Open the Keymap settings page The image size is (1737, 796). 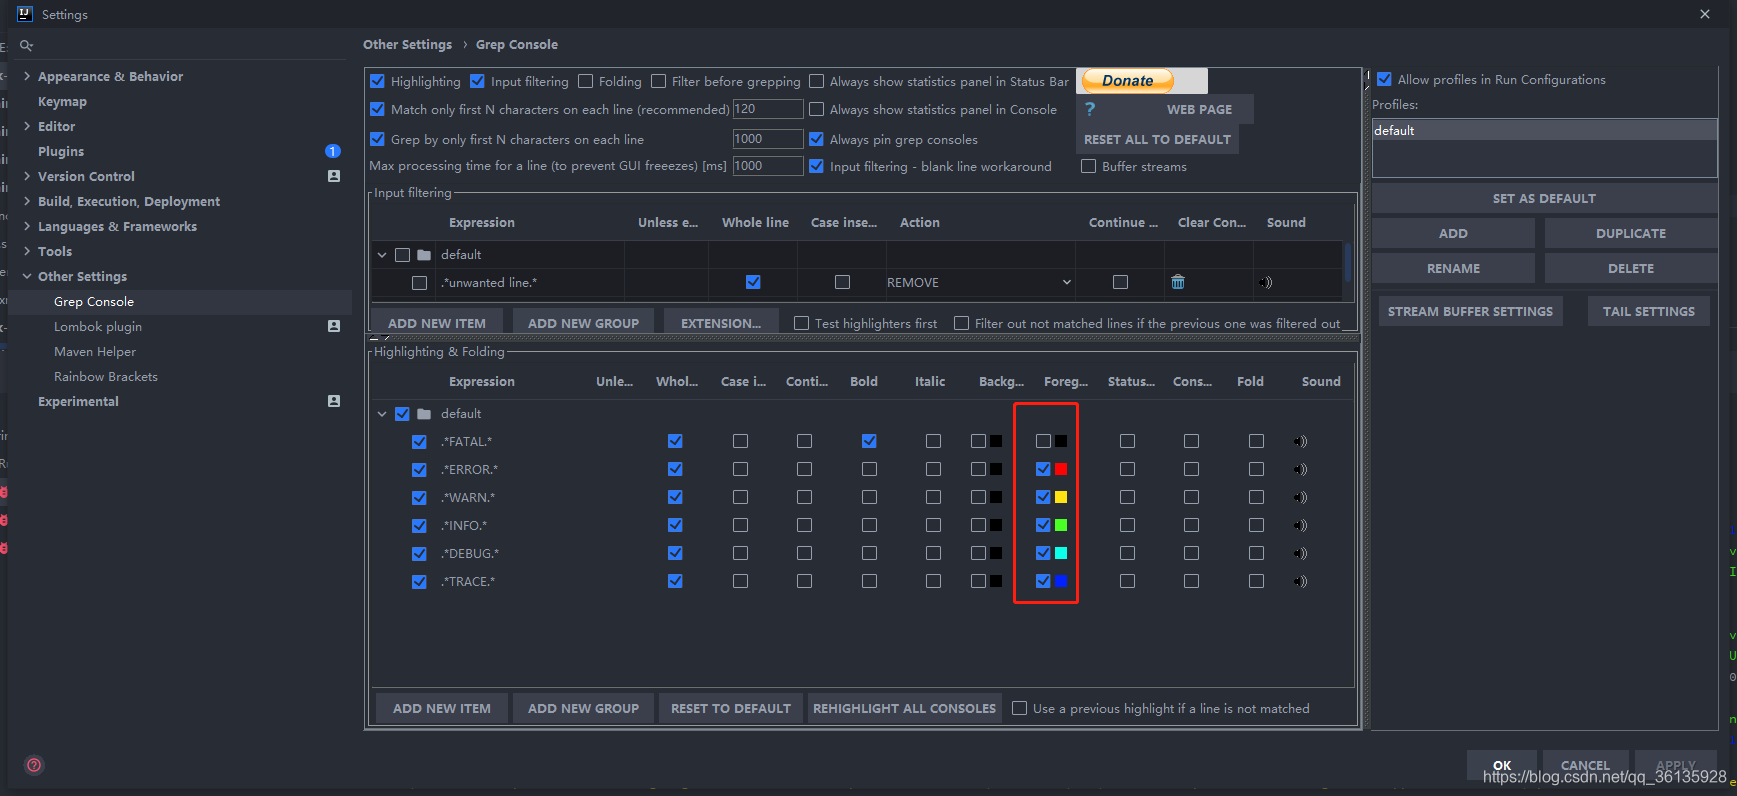click(62, 101)
